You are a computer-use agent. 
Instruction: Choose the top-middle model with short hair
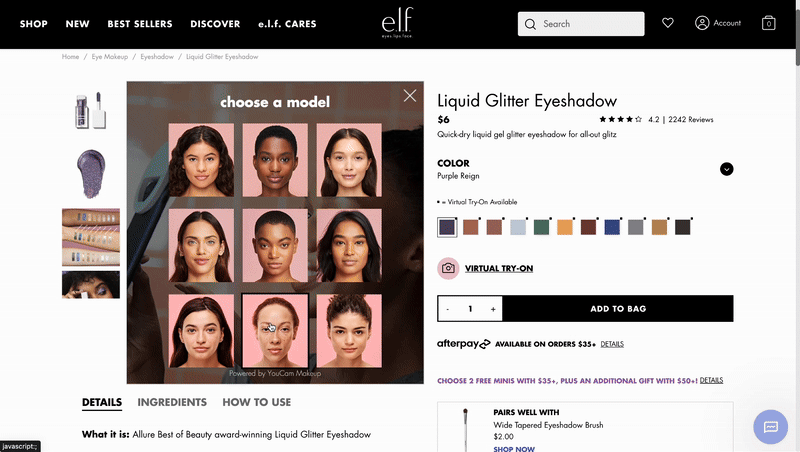275,160
